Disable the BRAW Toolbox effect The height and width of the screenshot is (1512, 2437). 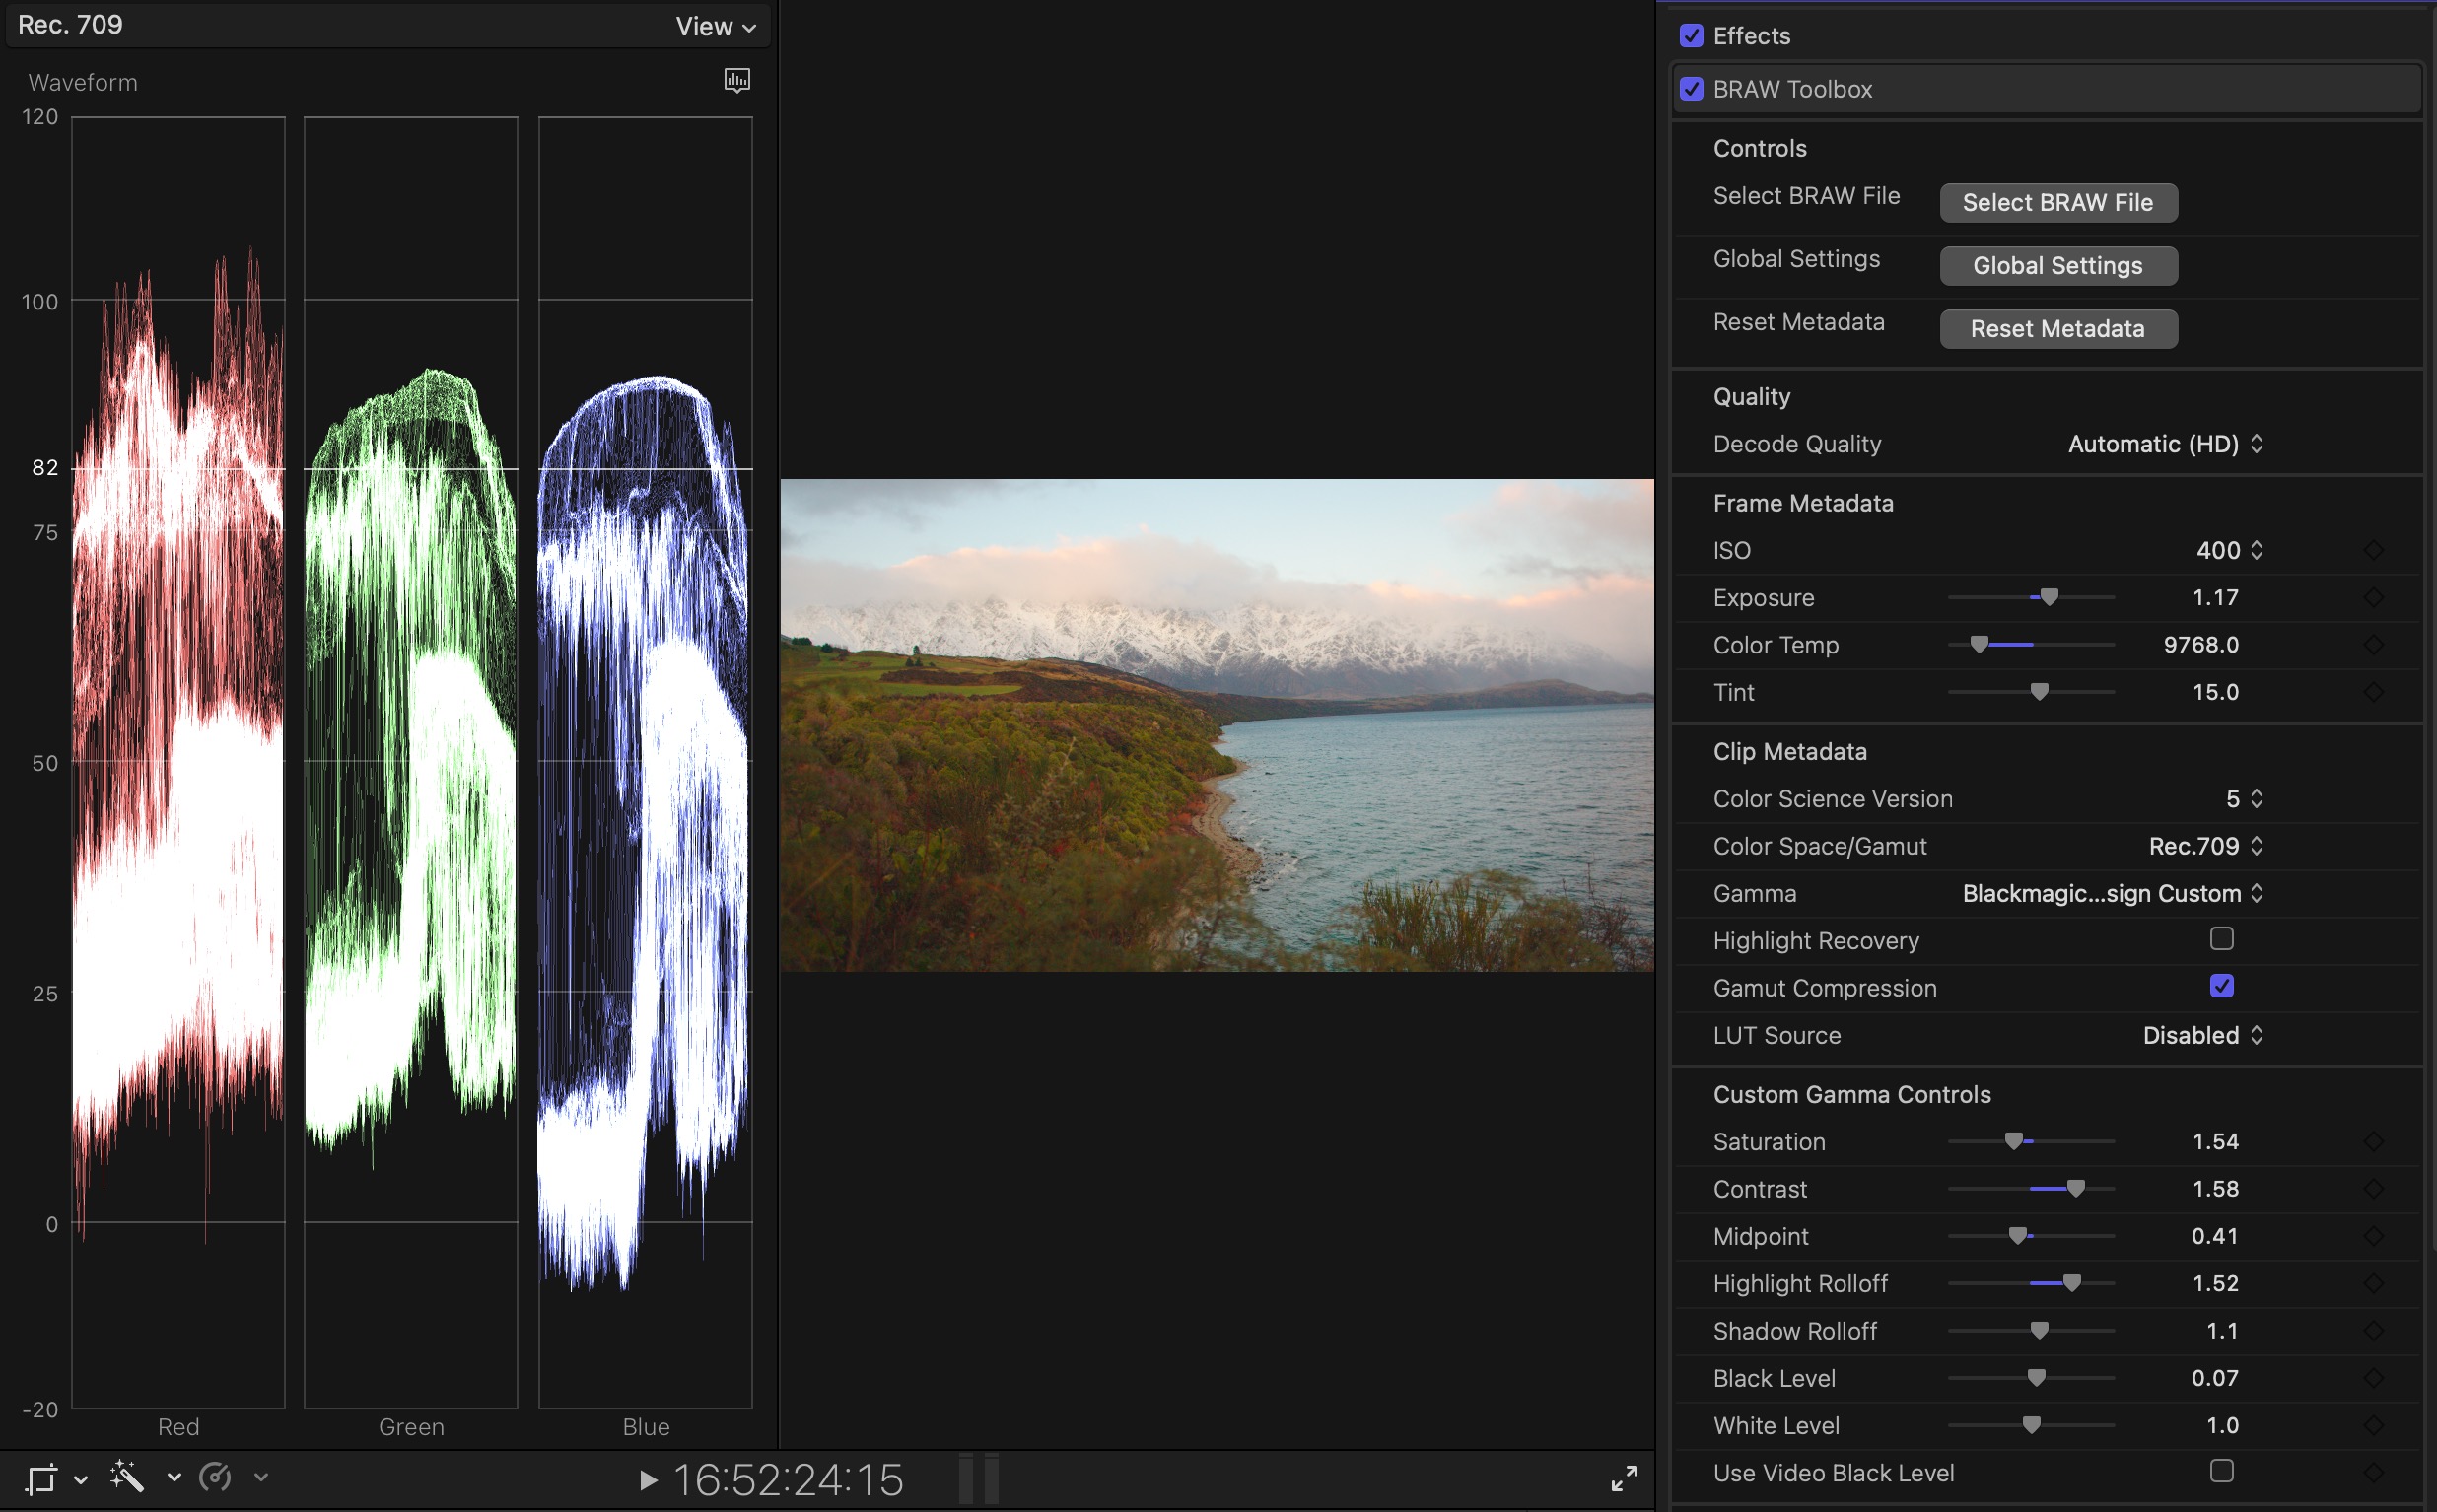tap(1691, 89)
